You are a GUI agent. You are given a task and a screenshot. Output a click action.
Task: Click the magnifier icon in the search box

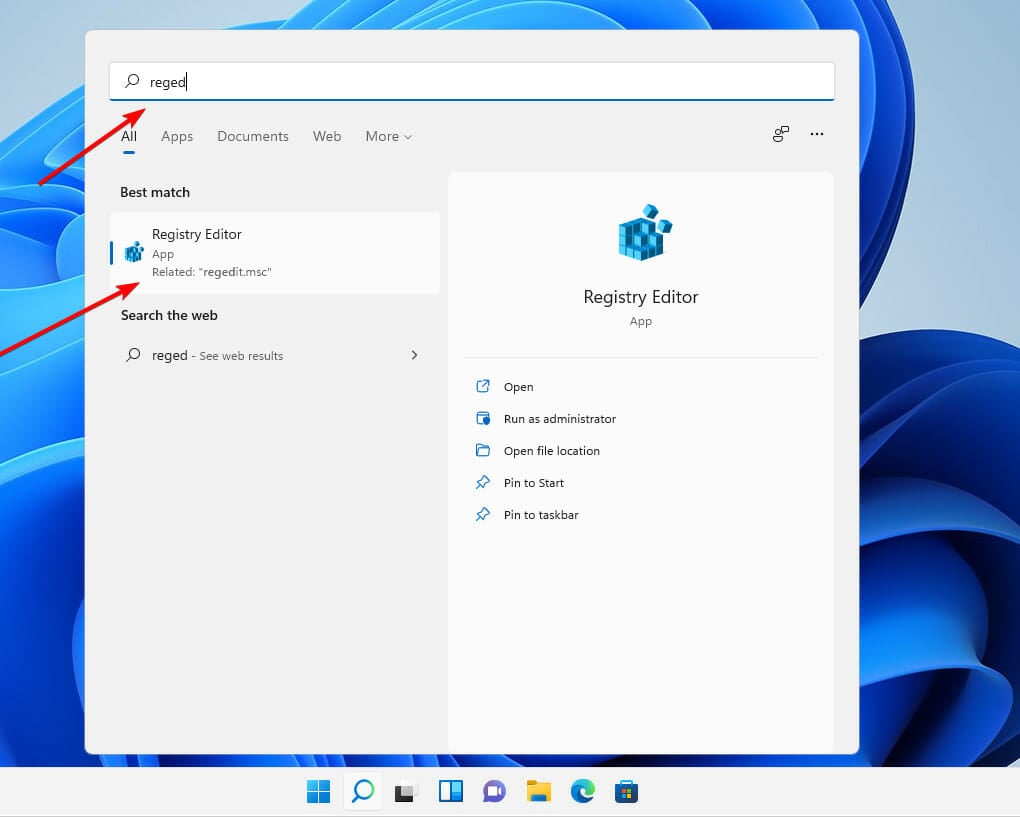pyautogui.click(x=132, y=81)
